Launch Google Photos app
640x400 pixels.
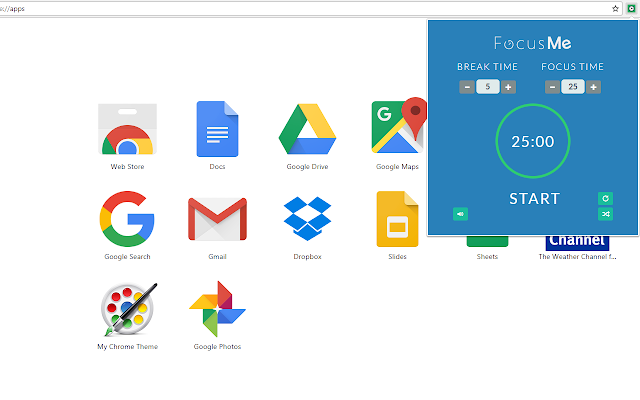(x=217, y=309)
